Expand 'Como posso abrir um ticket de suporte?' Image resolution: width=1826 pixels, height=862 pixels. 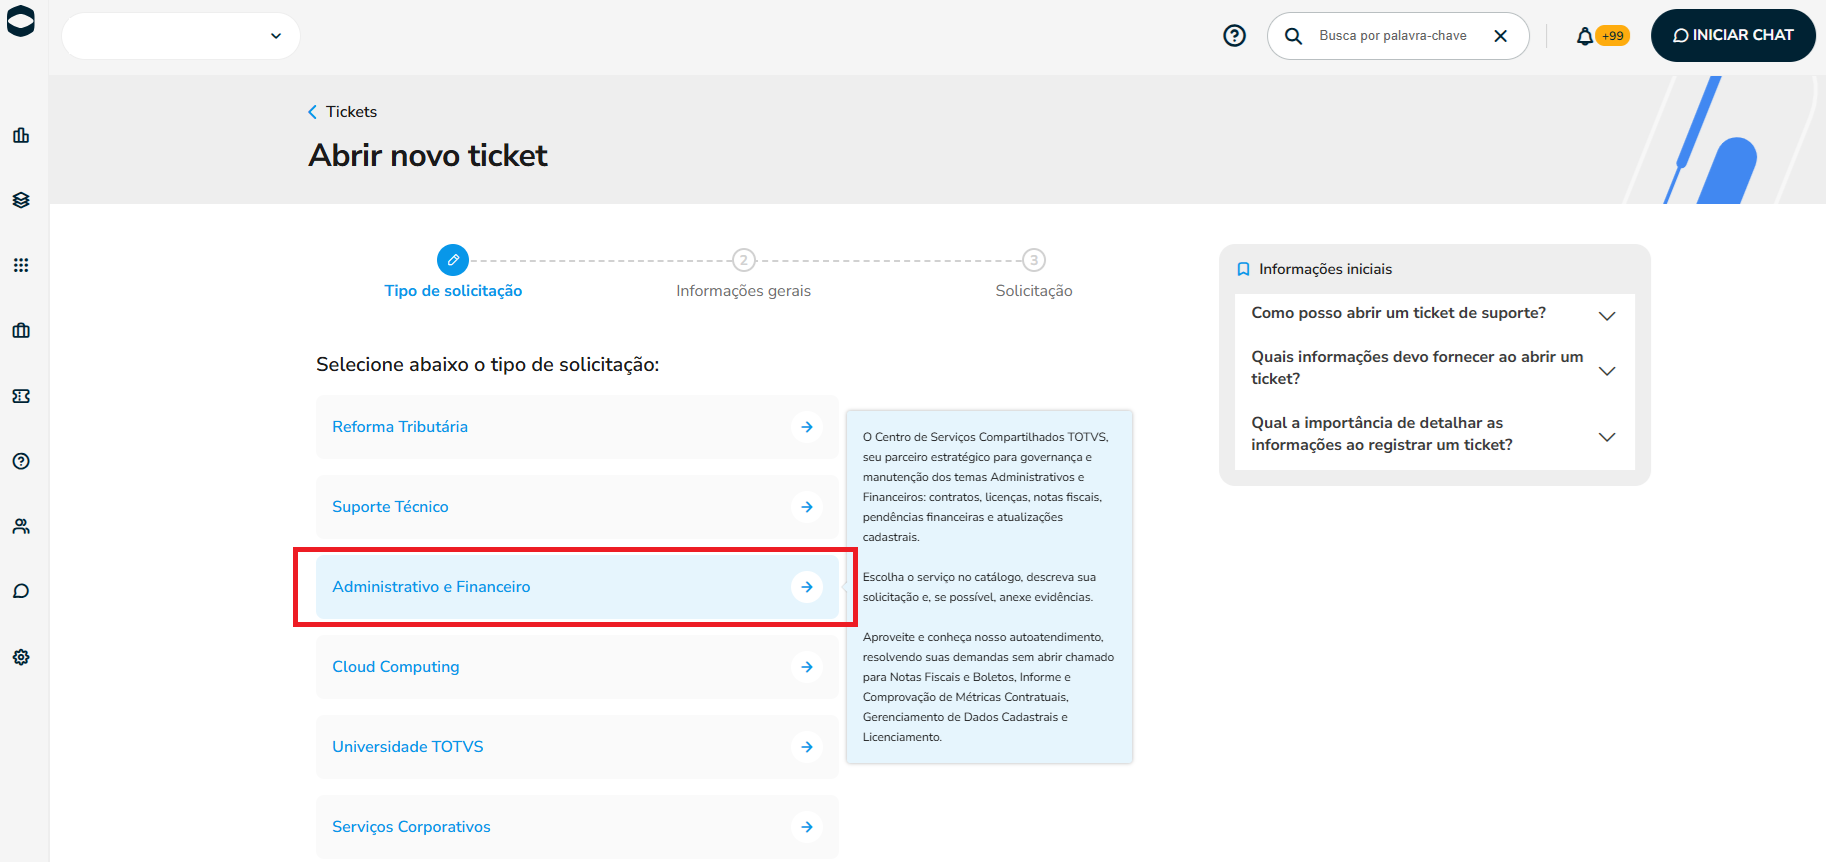pyautogui.click(x=1435, y=314)
